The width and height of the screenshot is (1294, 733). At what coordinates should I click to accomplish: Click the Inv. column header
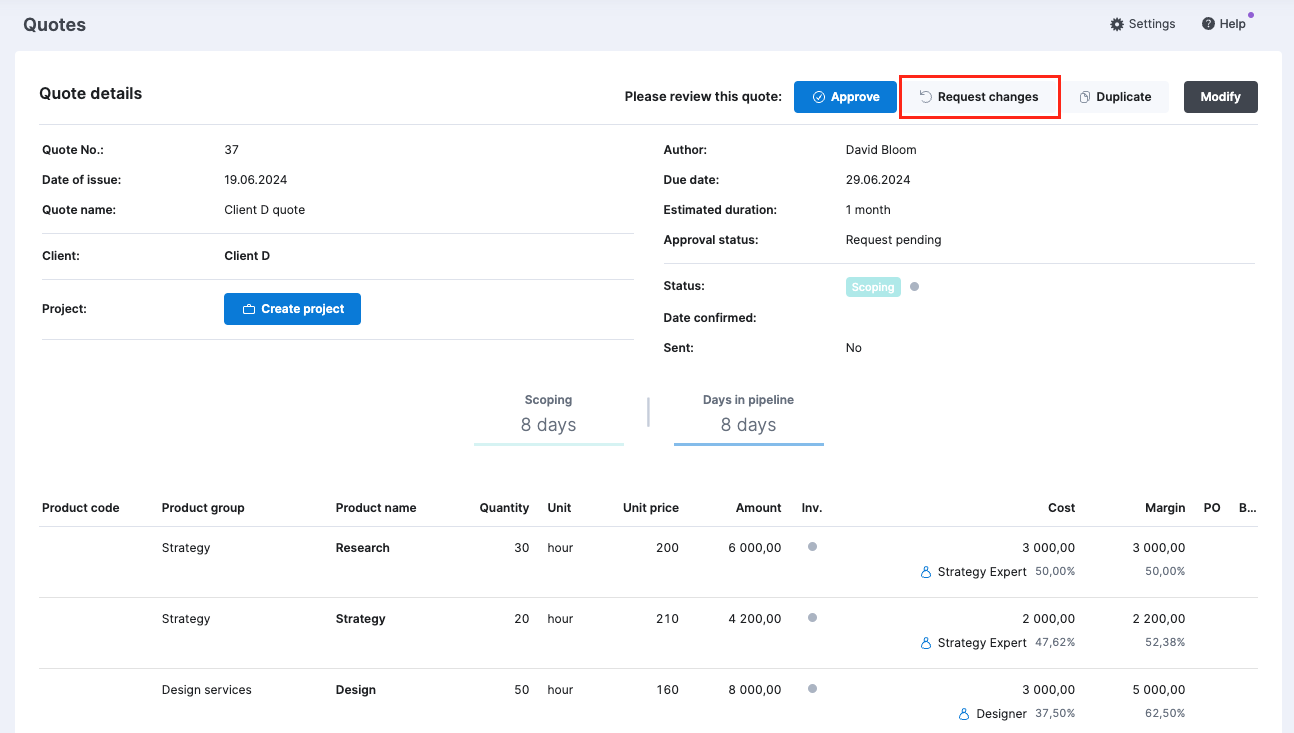click(812, 508)
